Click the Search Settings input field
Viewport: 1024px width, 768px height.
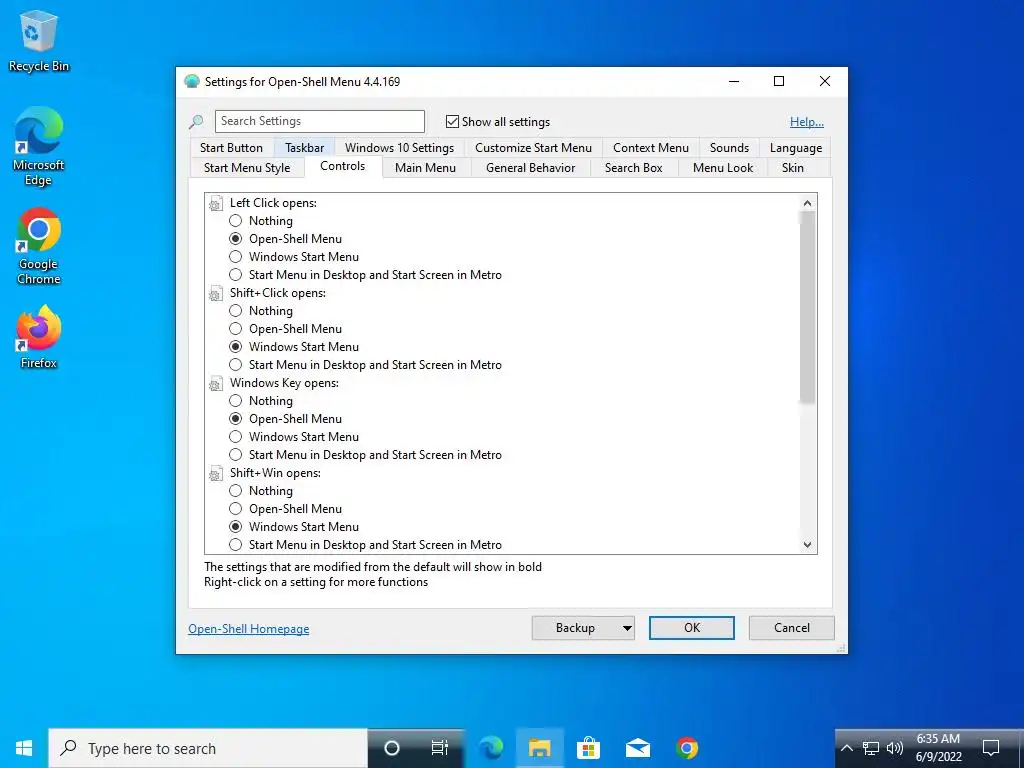tap(320, 121)
